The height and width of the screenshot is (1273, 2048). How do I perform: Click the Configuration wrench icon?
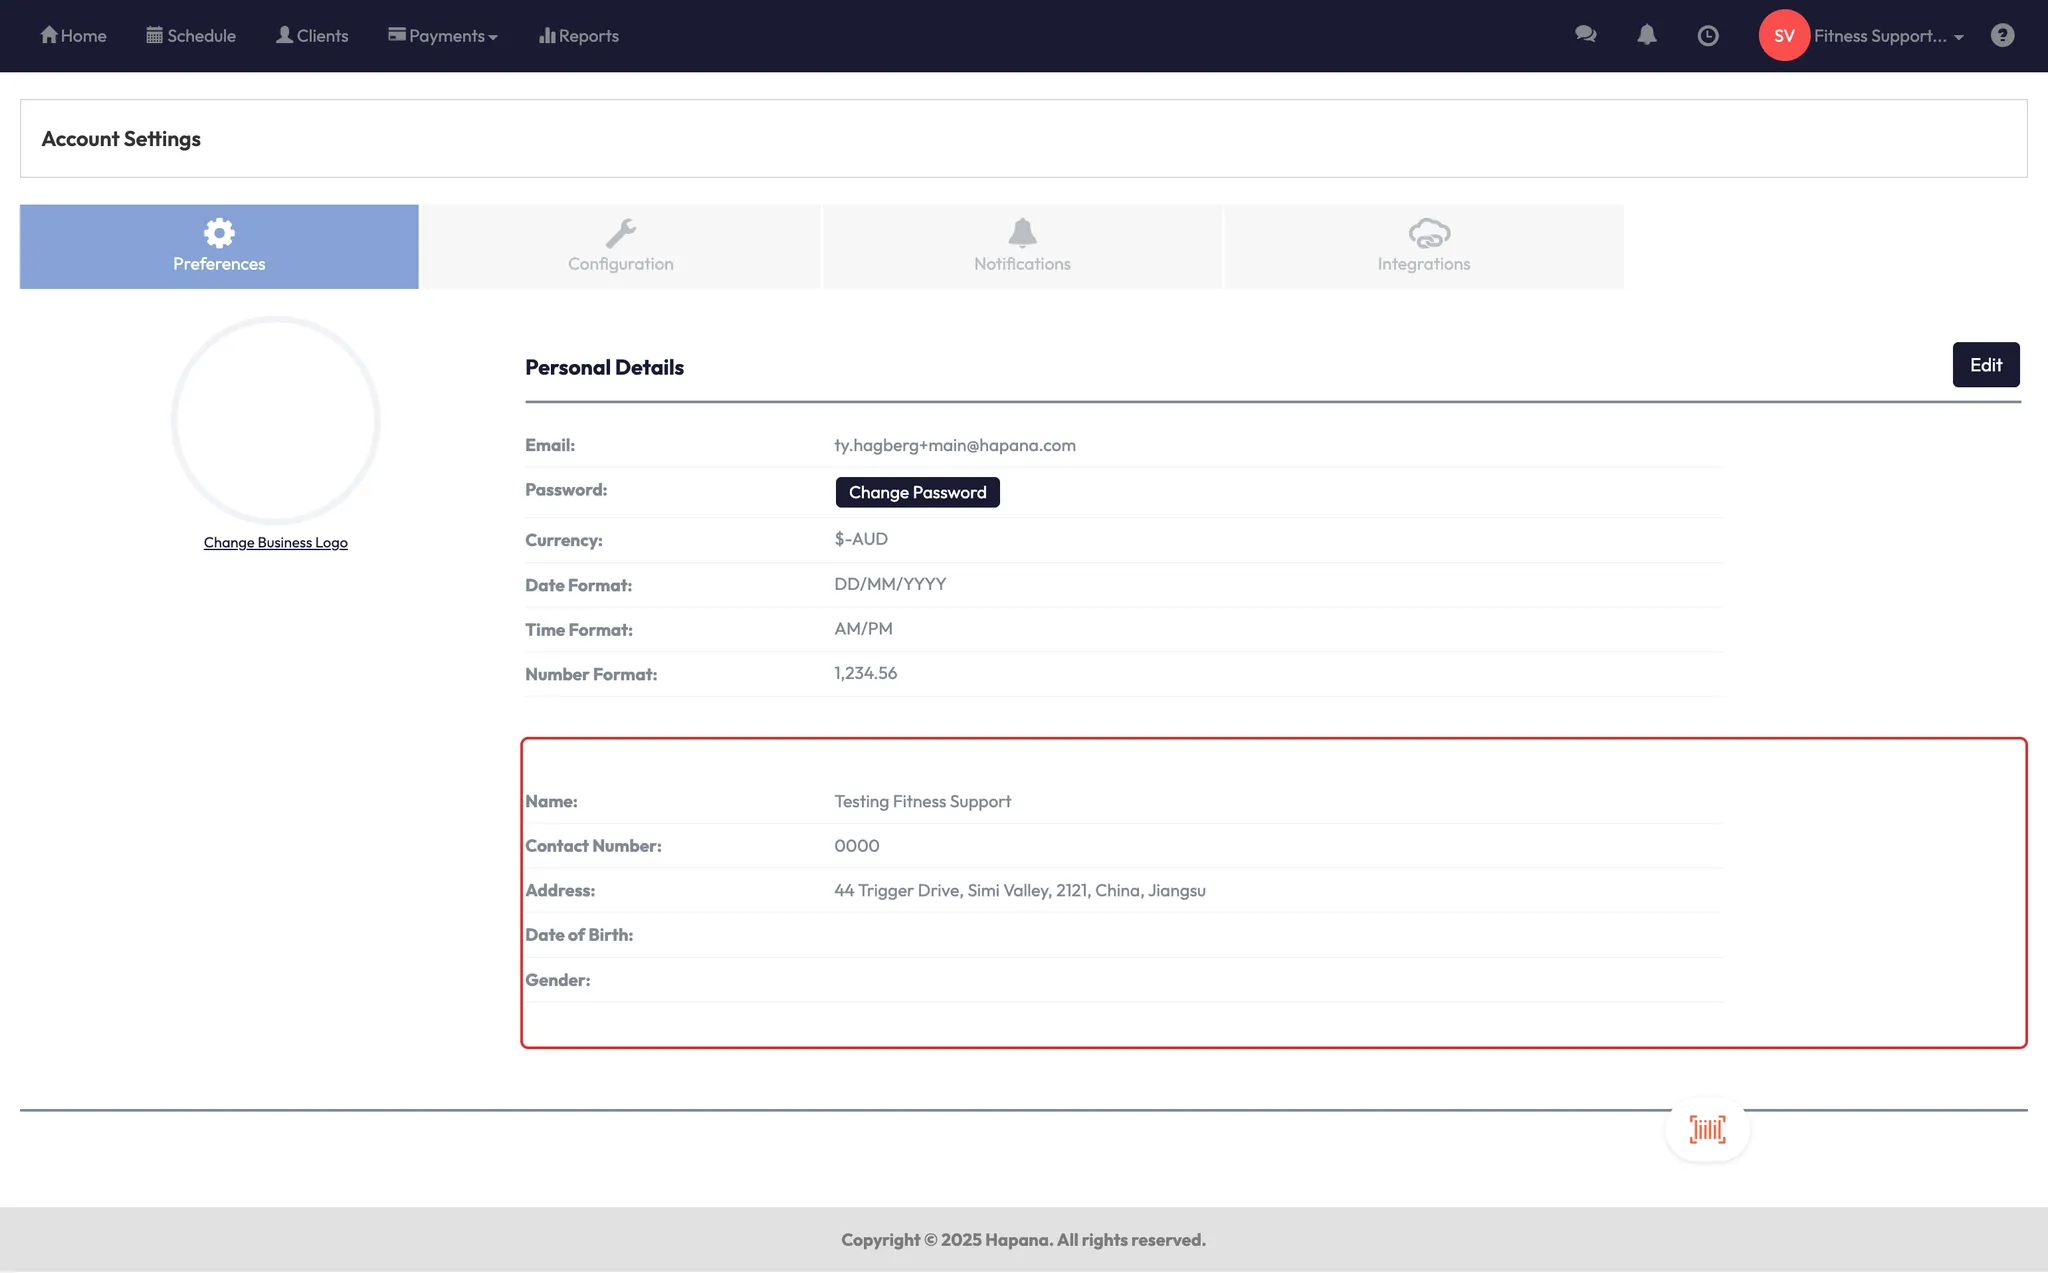click(x=621, y=233)
